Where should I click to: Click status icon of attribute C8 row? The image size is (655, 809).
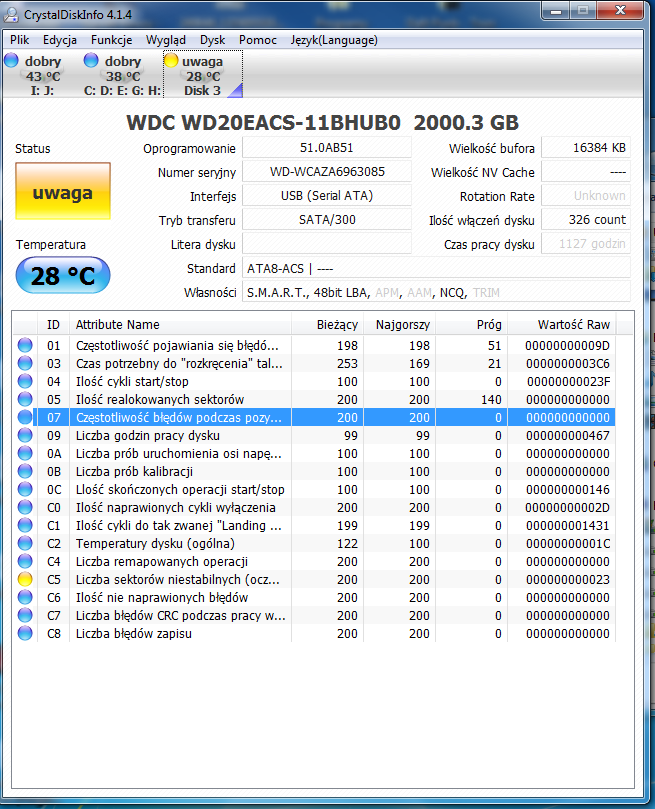click(25, 633)
